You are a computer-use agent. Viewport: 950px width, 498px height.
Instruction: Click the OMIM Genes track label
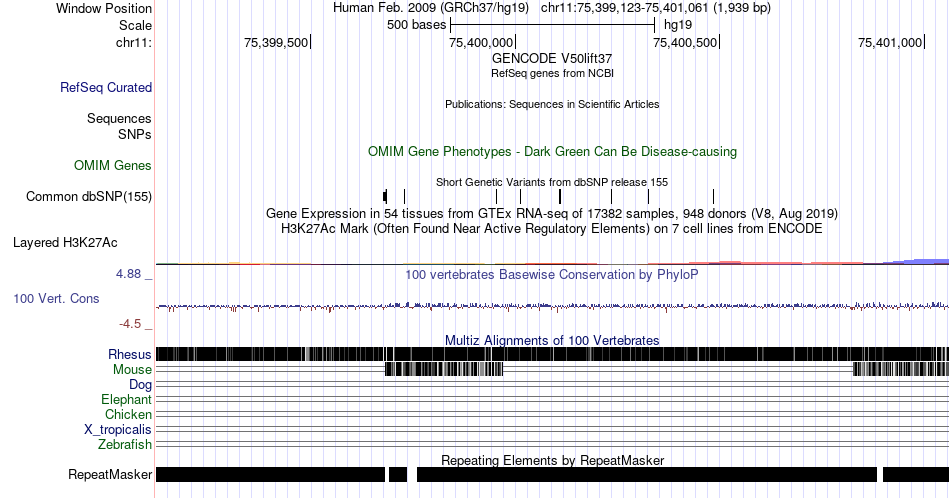(113, 165)
